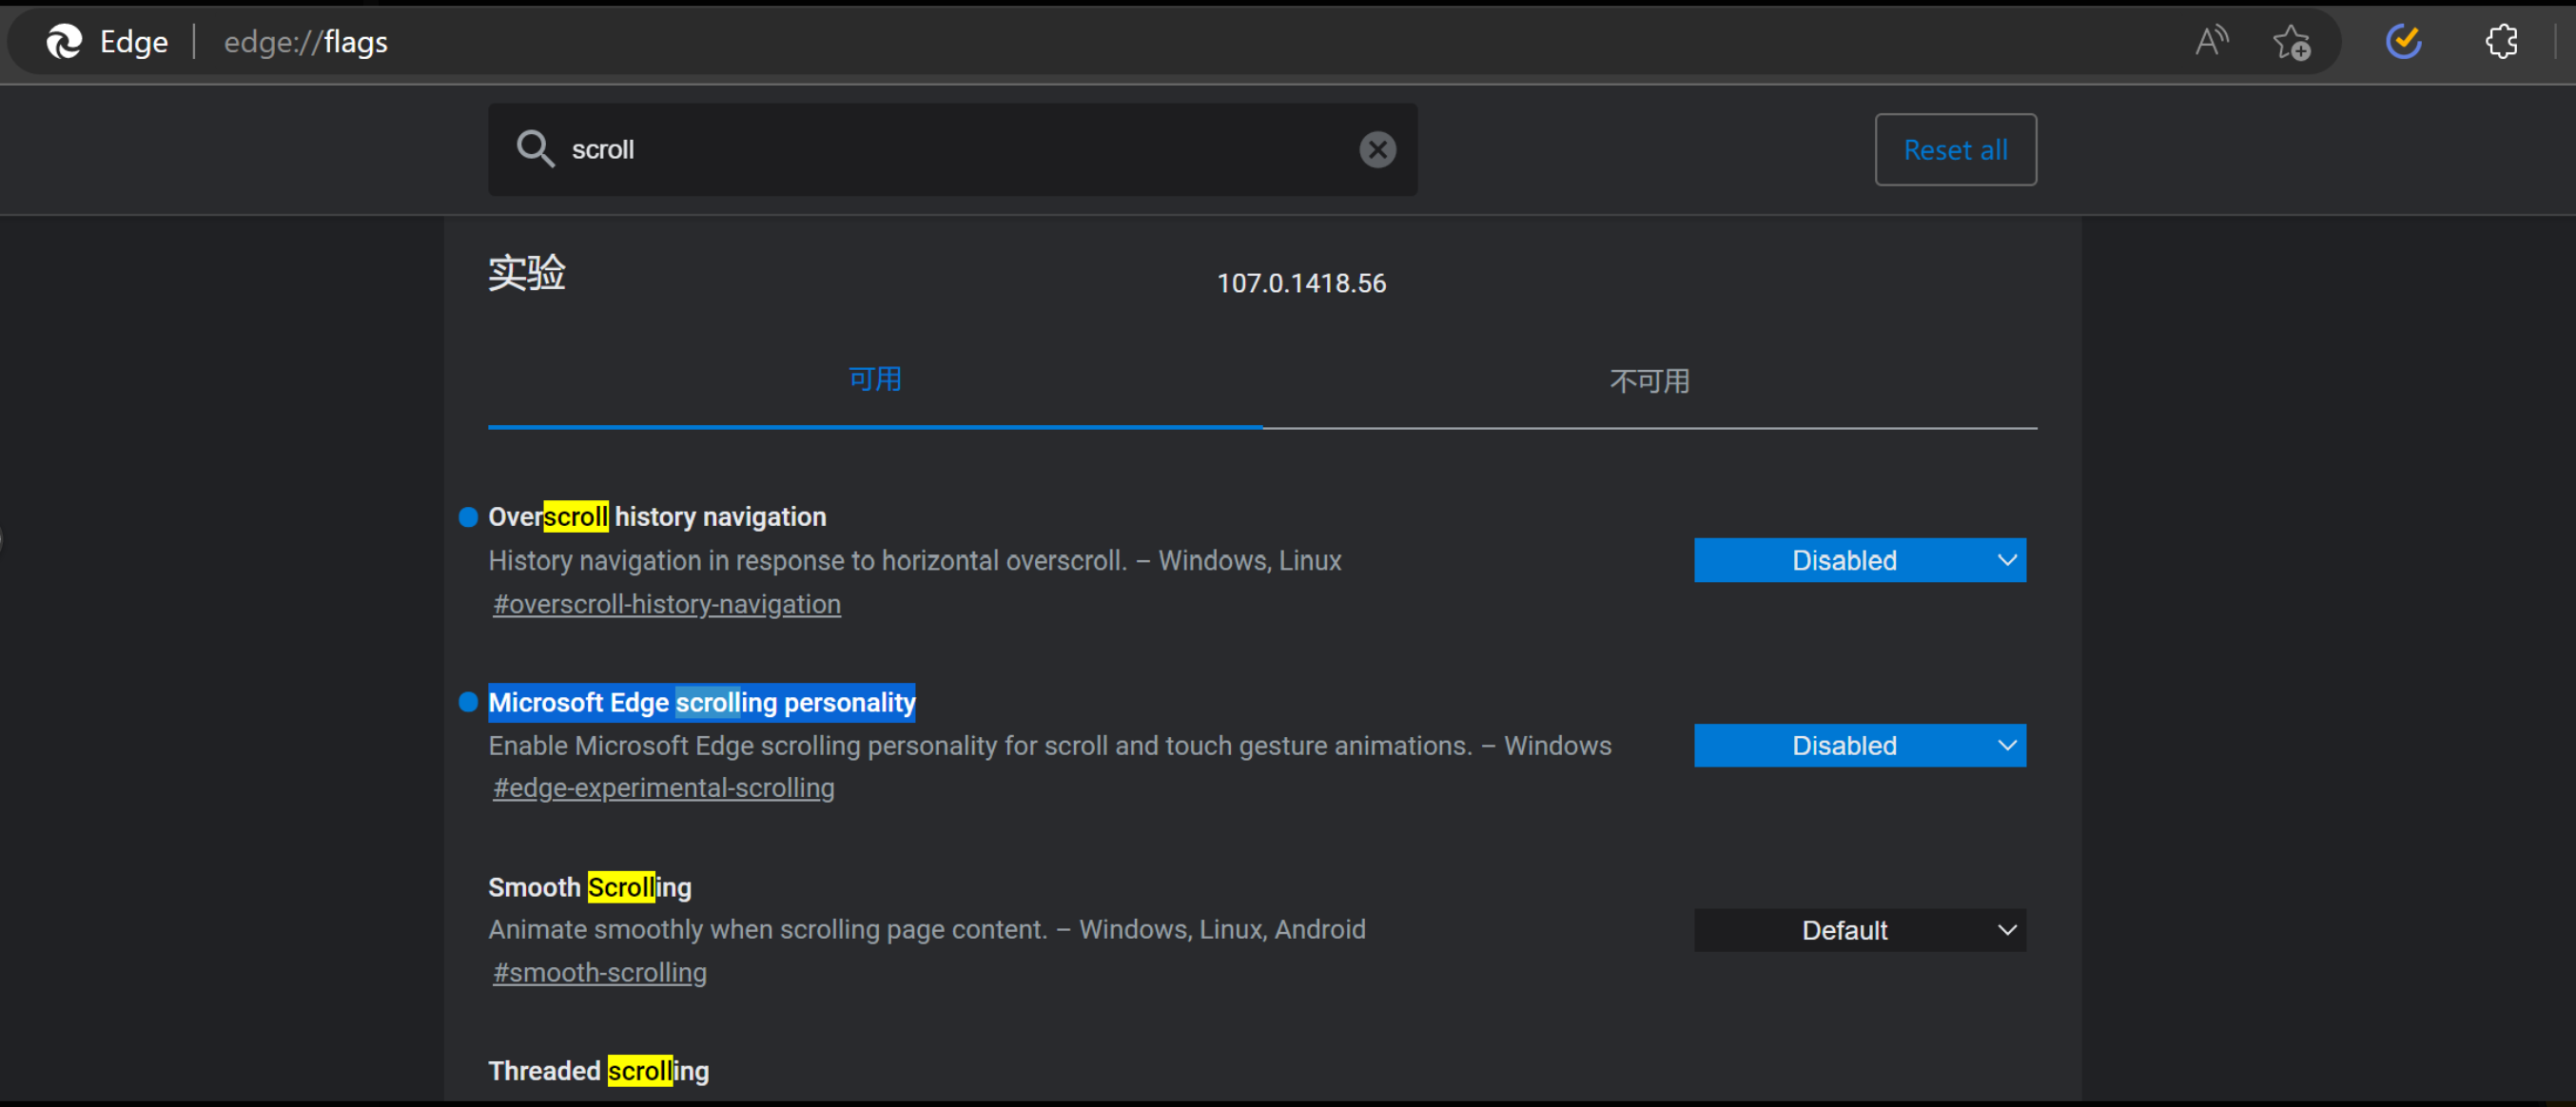
Task: Add this page to favorites star icon
Action: (x=2291, y=42)
